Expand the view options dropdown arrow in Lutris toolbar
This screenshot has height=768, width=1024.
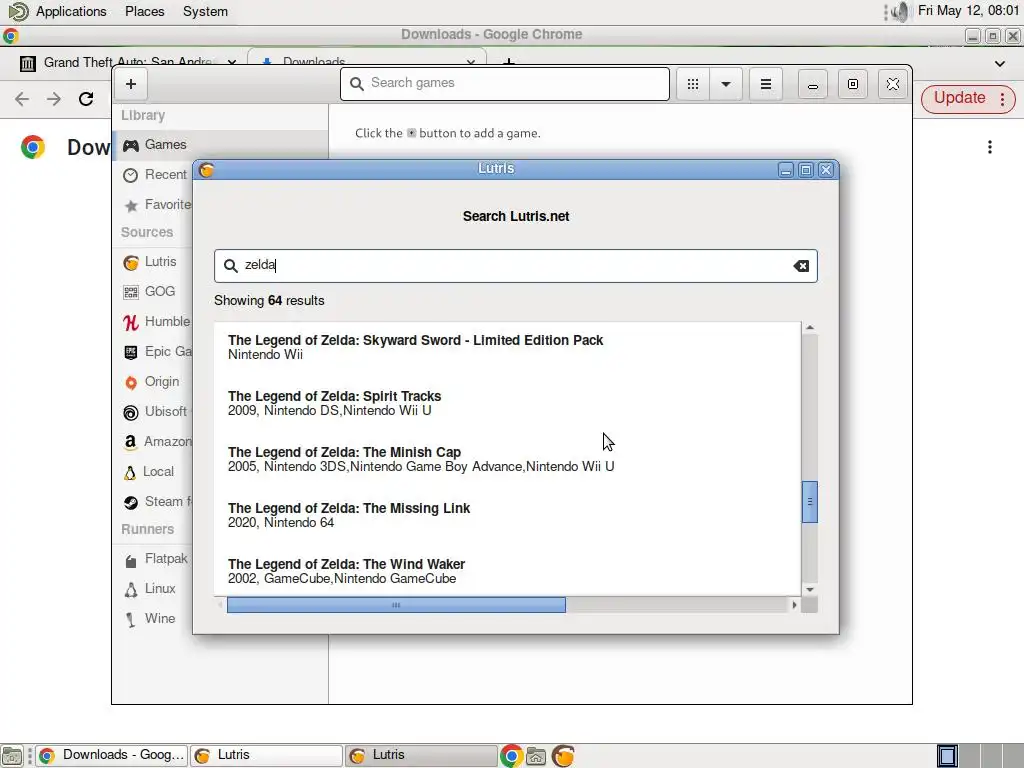coord(726,84)
